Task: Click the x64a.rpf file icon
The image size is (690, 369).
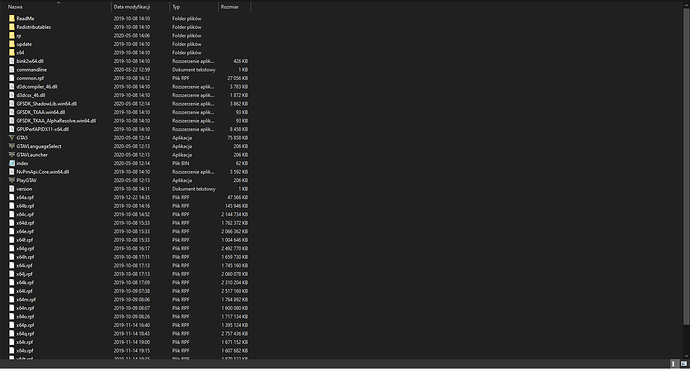Action: [x=12, y=197]
